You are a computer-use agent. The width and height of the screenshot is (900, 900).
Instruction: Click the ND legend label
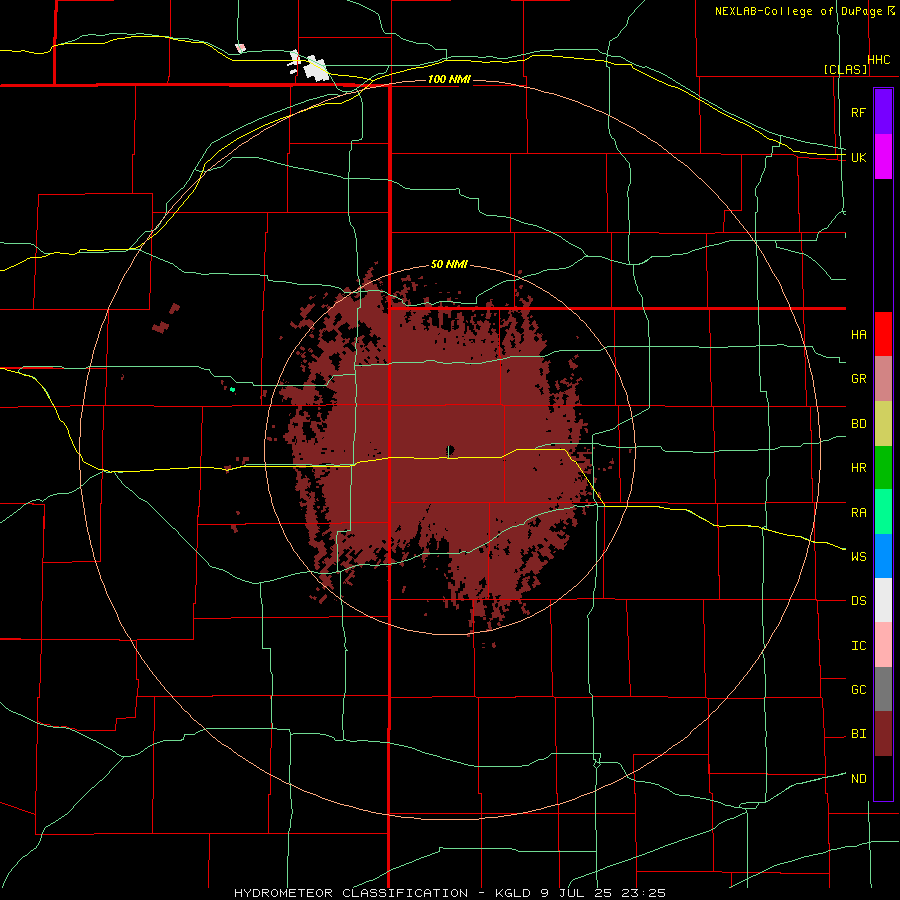(858, 779)
